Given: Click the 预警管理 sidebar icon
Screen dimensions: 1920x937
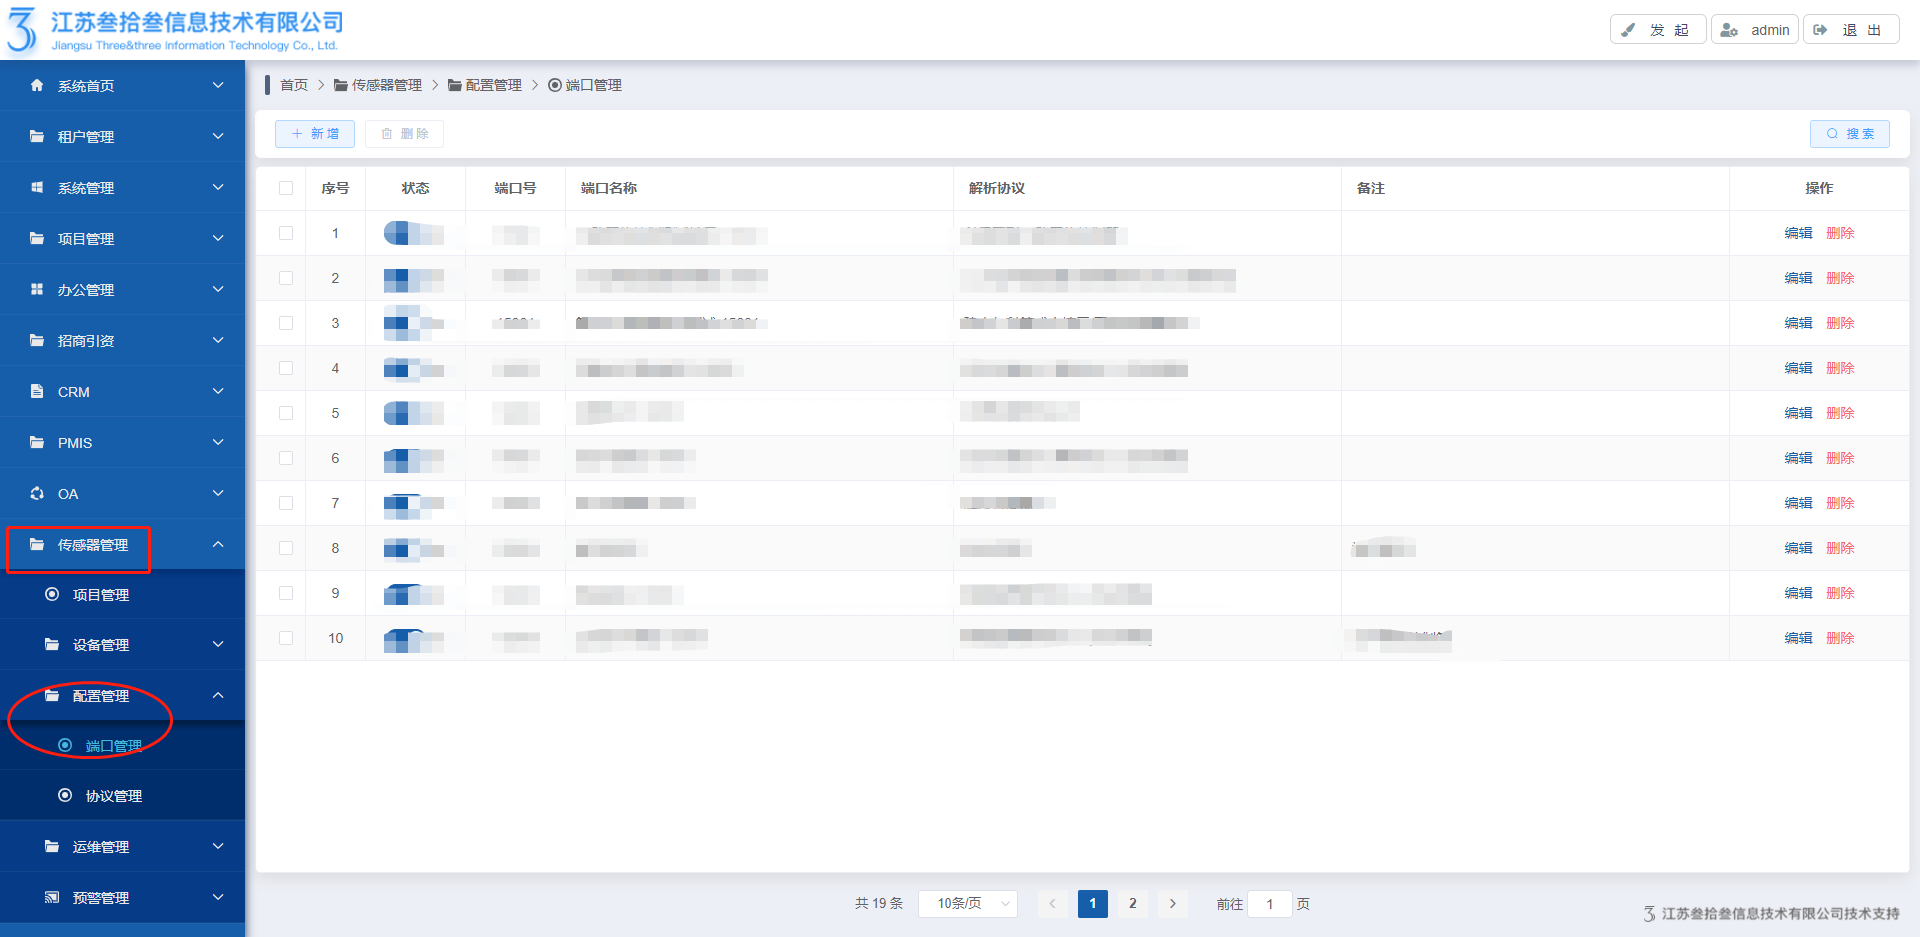Looking at the screenshot, I should pyautogui.click(x=52, y=898).
